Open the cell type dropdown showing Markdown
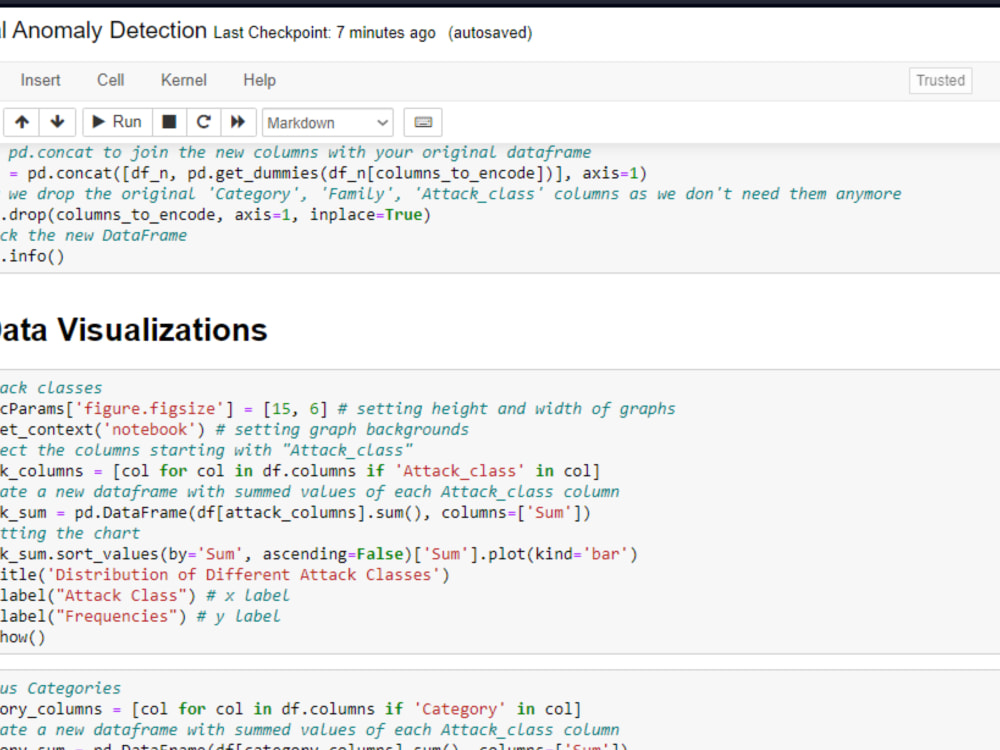Image resolution: width=1000 pixels, height=750 pixels. pyautogui.click(x=327, y=122)
